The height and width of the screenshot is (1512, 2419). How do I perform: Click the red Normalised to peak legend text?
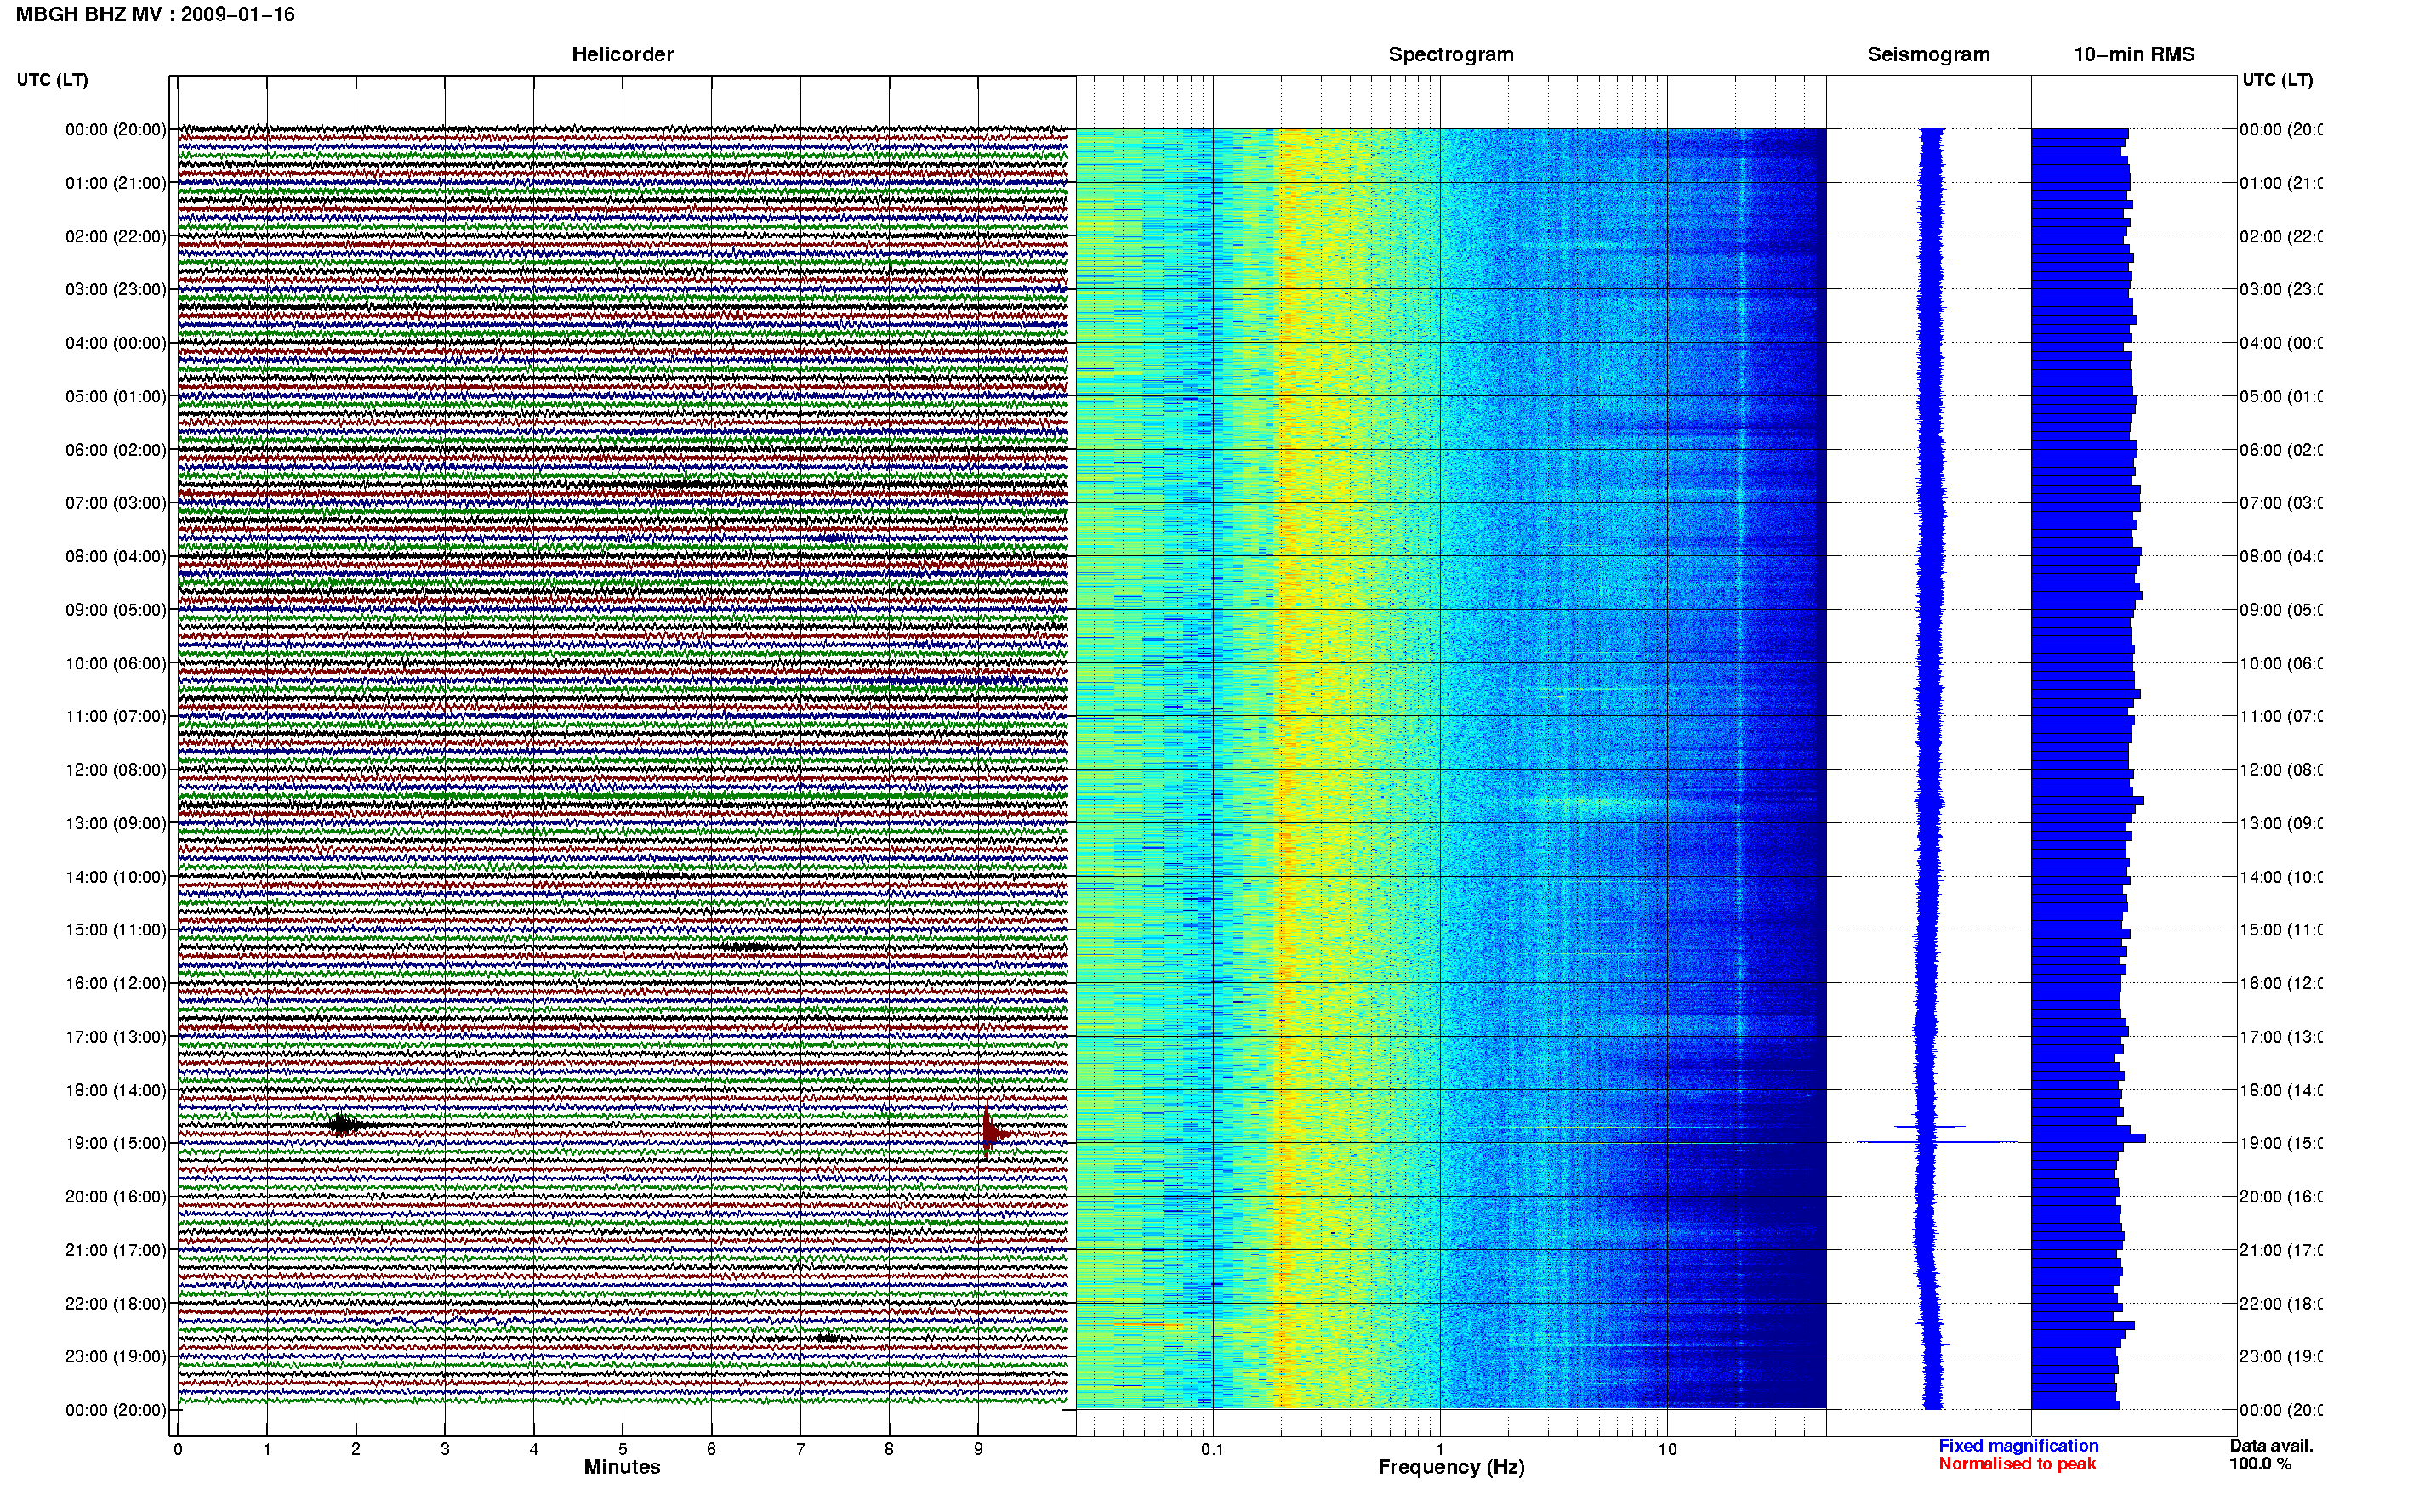(x=2017, y=1465)
